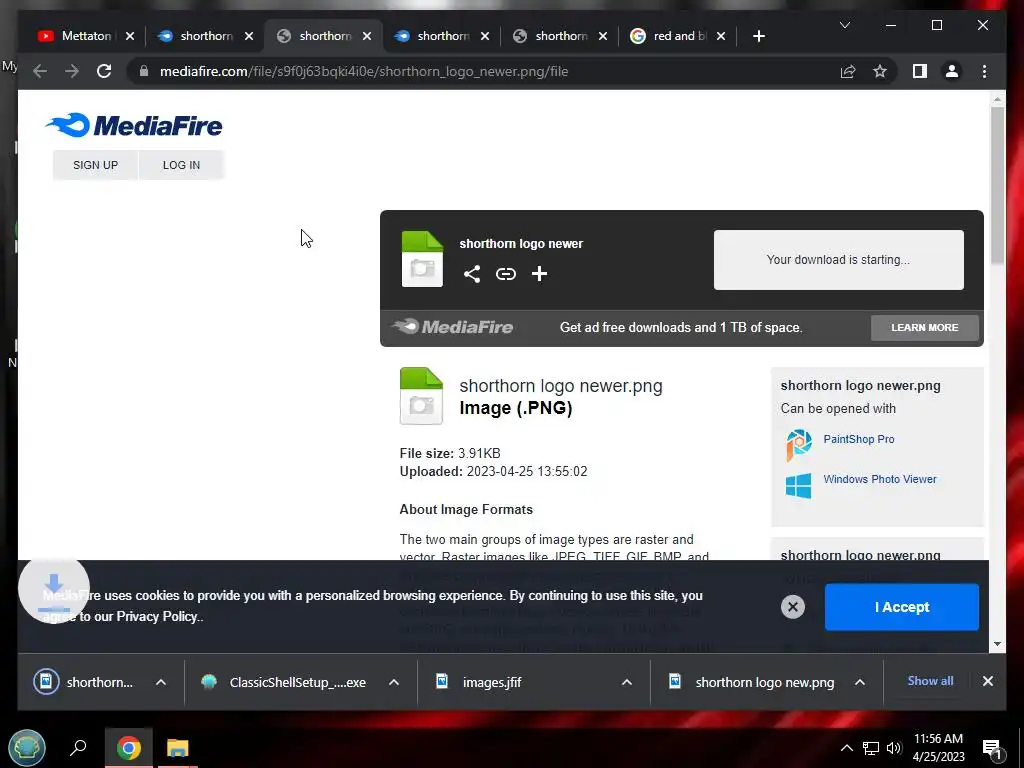The image size is (1024, 768).
Task: Open the Windows Photo Viewer link
Action: click(x=879, y=479)
